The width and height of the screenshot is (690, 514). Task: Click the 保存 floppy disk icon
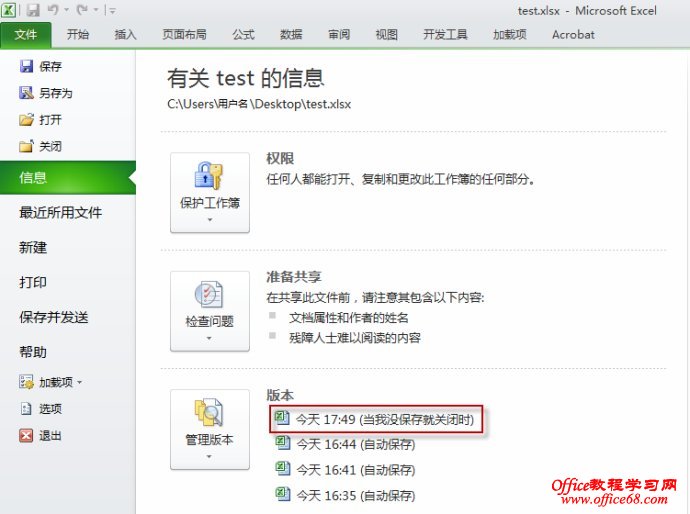(x=26, y=66)
